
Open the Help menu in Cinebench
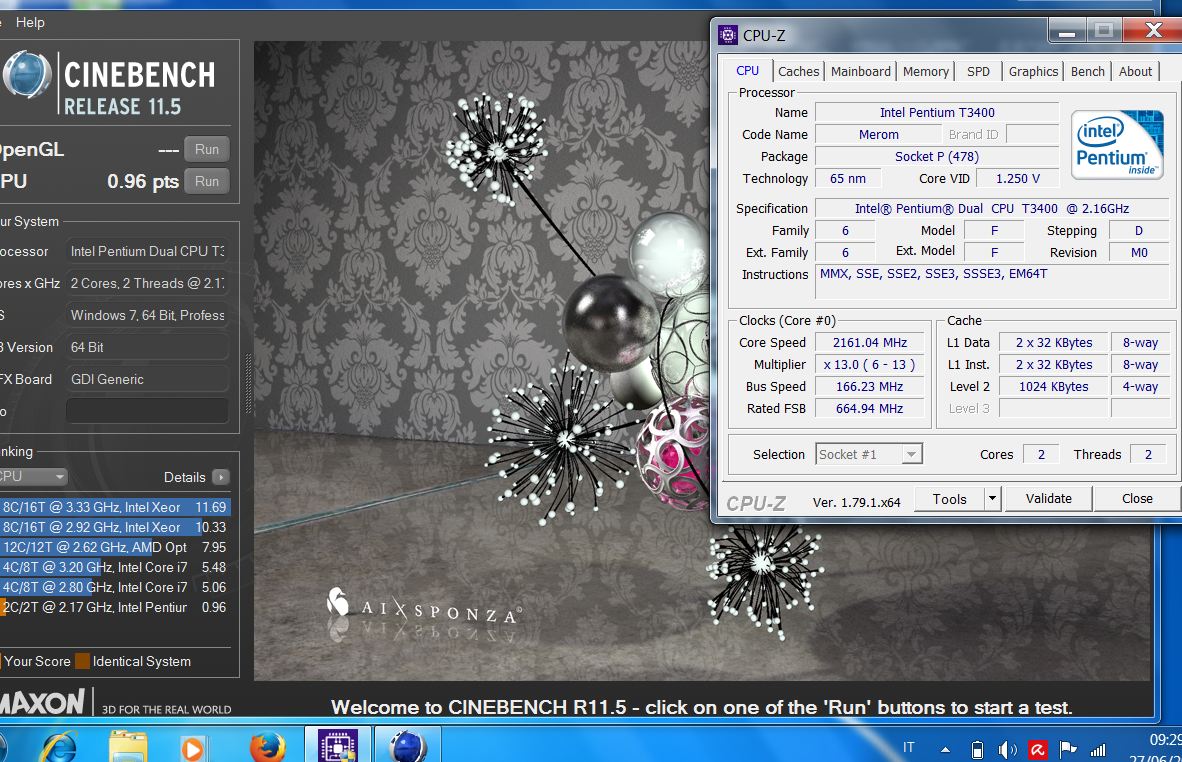tap(30, 23)
